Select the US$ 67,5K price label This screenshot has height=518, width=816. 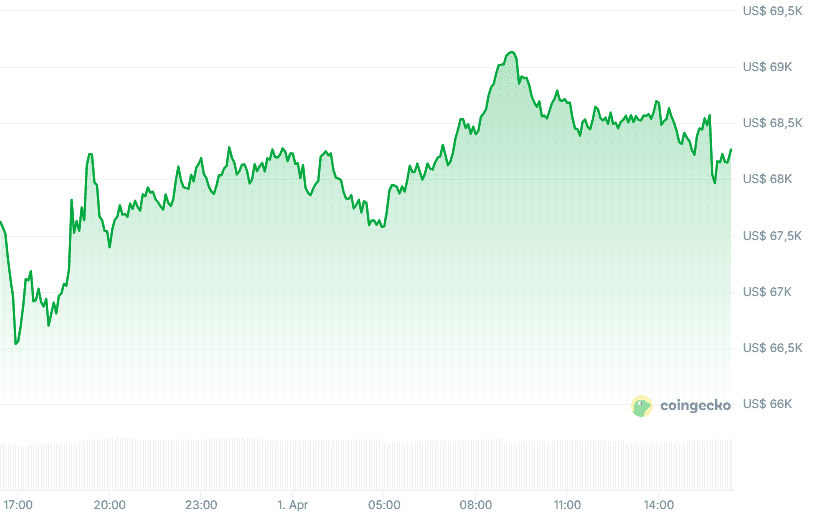[773, 236]
